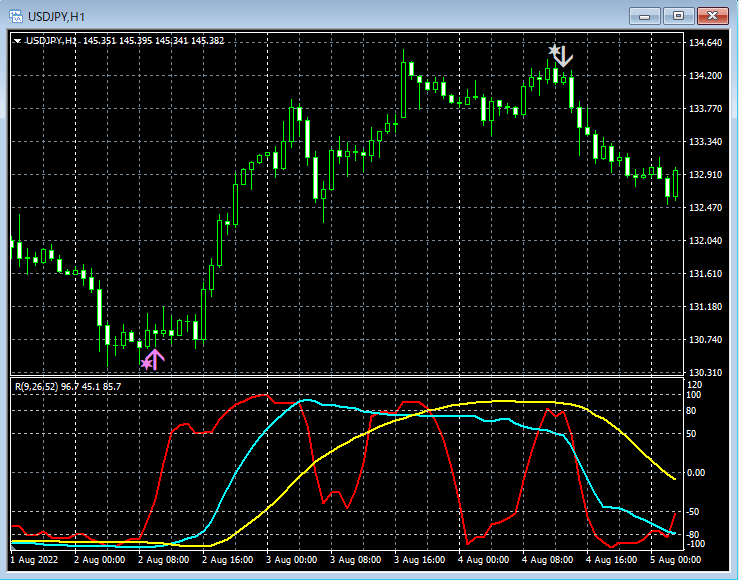
Task: Close the USDJPY,H1 chart window
Action: click(x=712, y=15)
